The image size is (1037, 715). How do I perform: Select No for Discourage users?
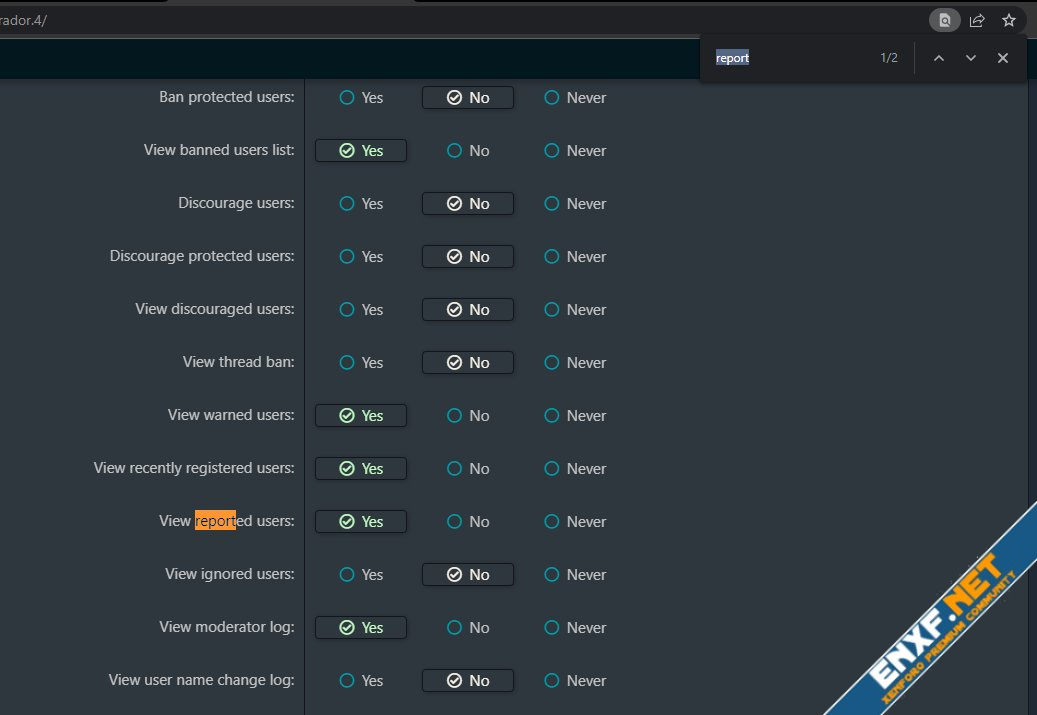coord(468,204)
